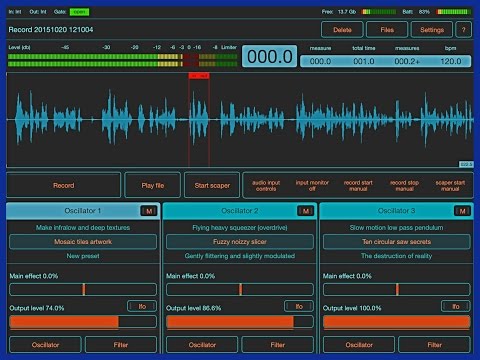The height and width of the screenshot is (360, 480).
Task: Set Oscillator 1 Output level slider
Action: pos(83,322)
